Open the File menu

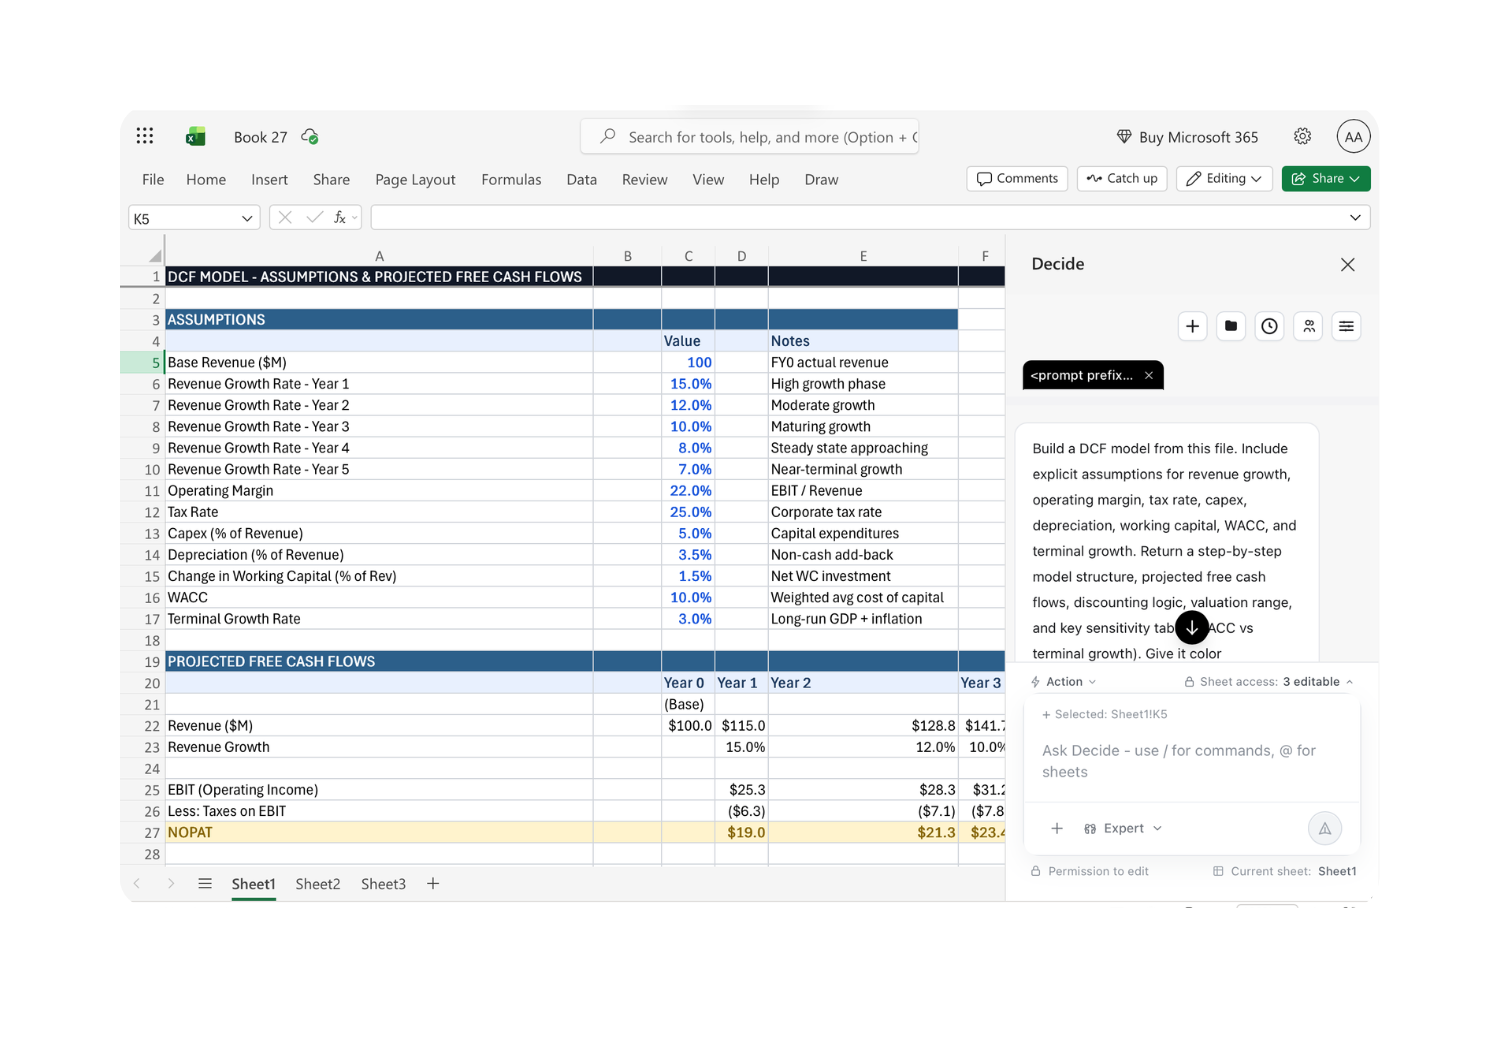(x=153, y=179)
